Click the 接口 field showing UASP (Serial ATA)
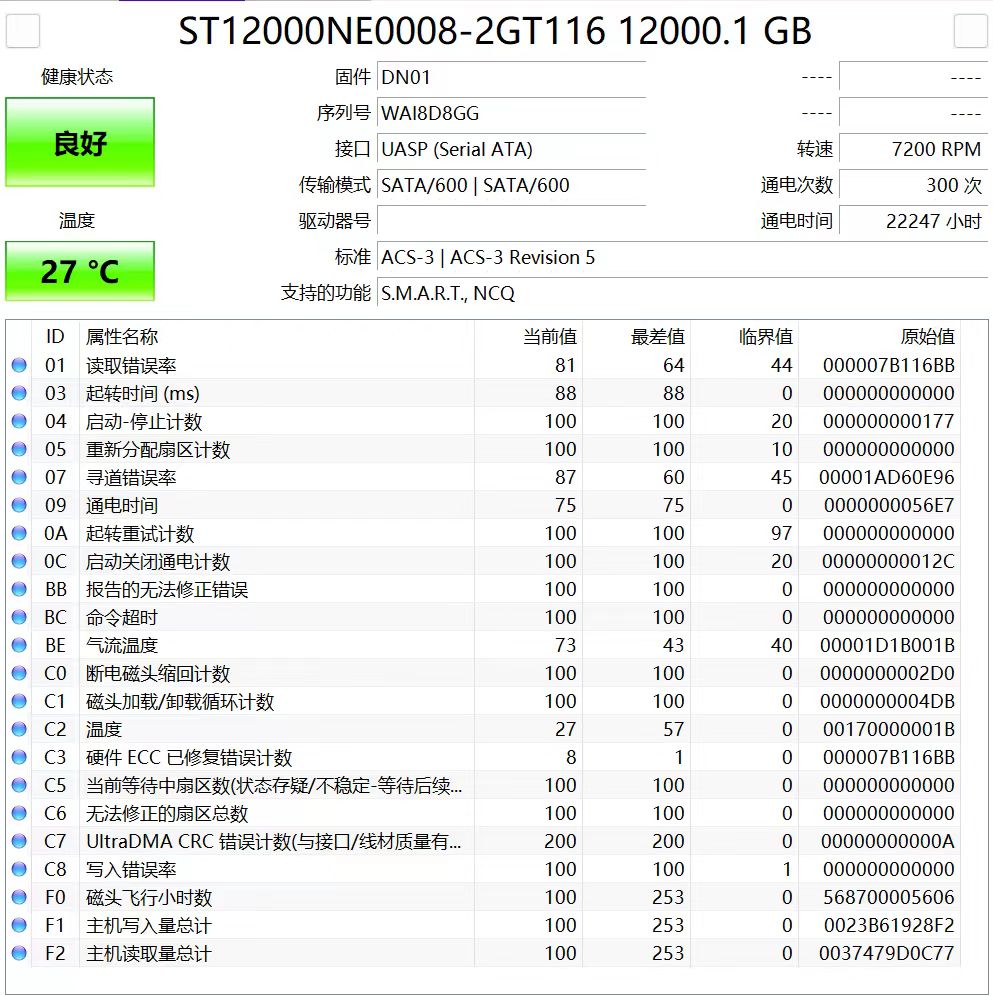Screen dimensions: 993x996 (x=511, y=149)
